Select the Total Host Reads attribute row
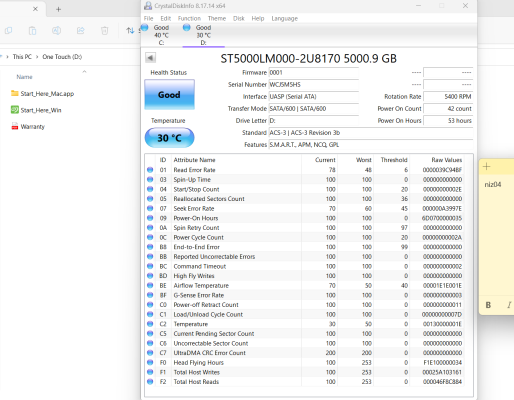Viewport: 514px width, 400px height. point(305,382)
